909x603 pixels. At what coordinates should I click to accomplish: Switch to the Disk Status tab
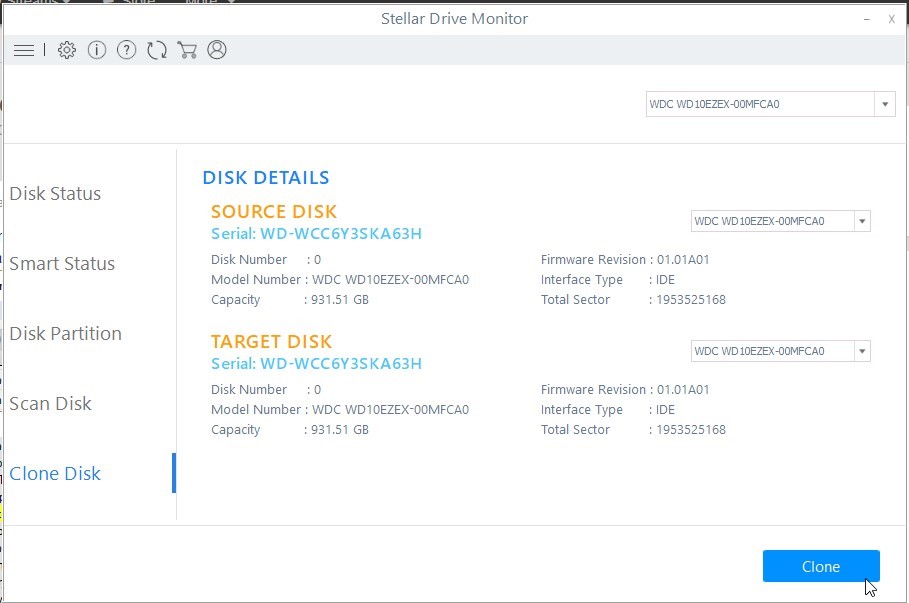55,194
